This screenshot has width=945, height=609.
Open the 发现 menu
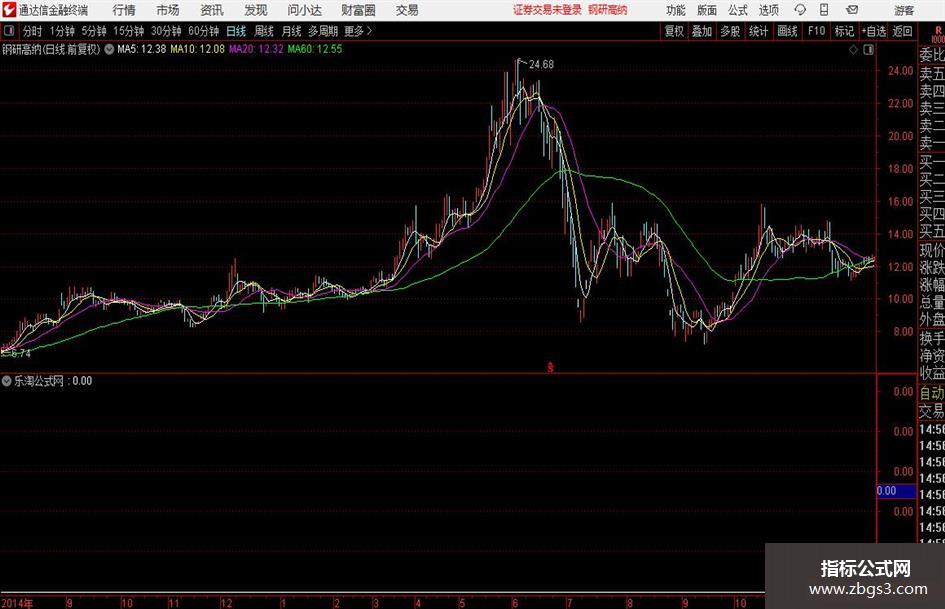[x=256, y=10]
